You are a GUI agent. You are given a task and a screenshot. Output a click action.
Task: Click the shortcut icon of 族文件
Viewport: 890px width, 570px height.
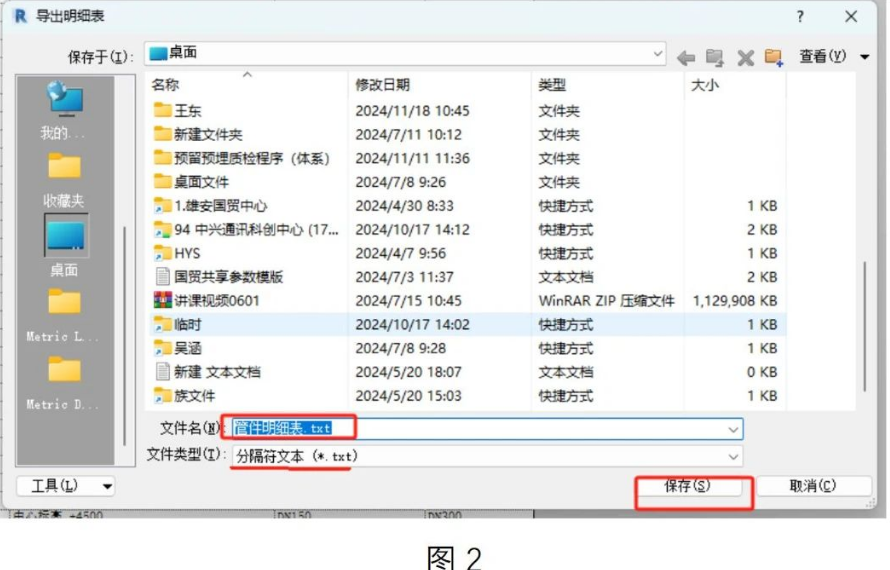[x=163, y=395]
